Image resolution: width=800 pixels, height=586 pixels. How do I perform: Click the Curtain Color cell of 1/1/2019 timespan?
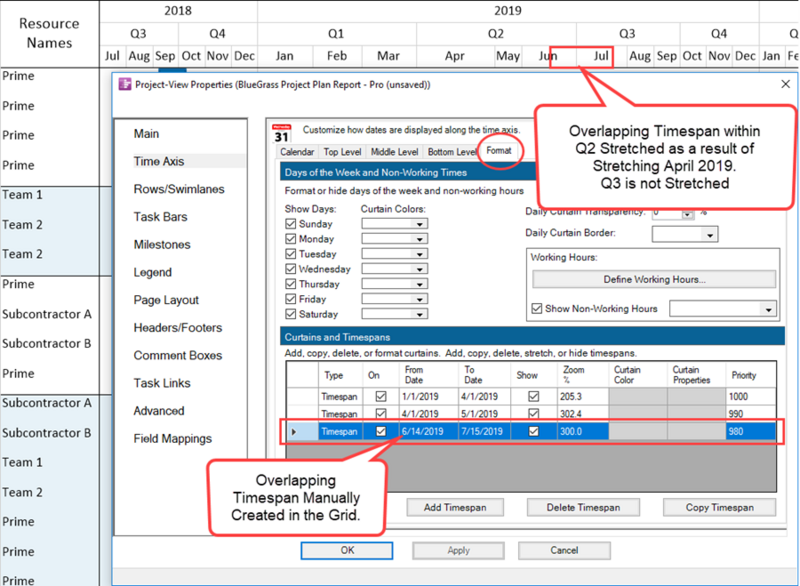637,396
